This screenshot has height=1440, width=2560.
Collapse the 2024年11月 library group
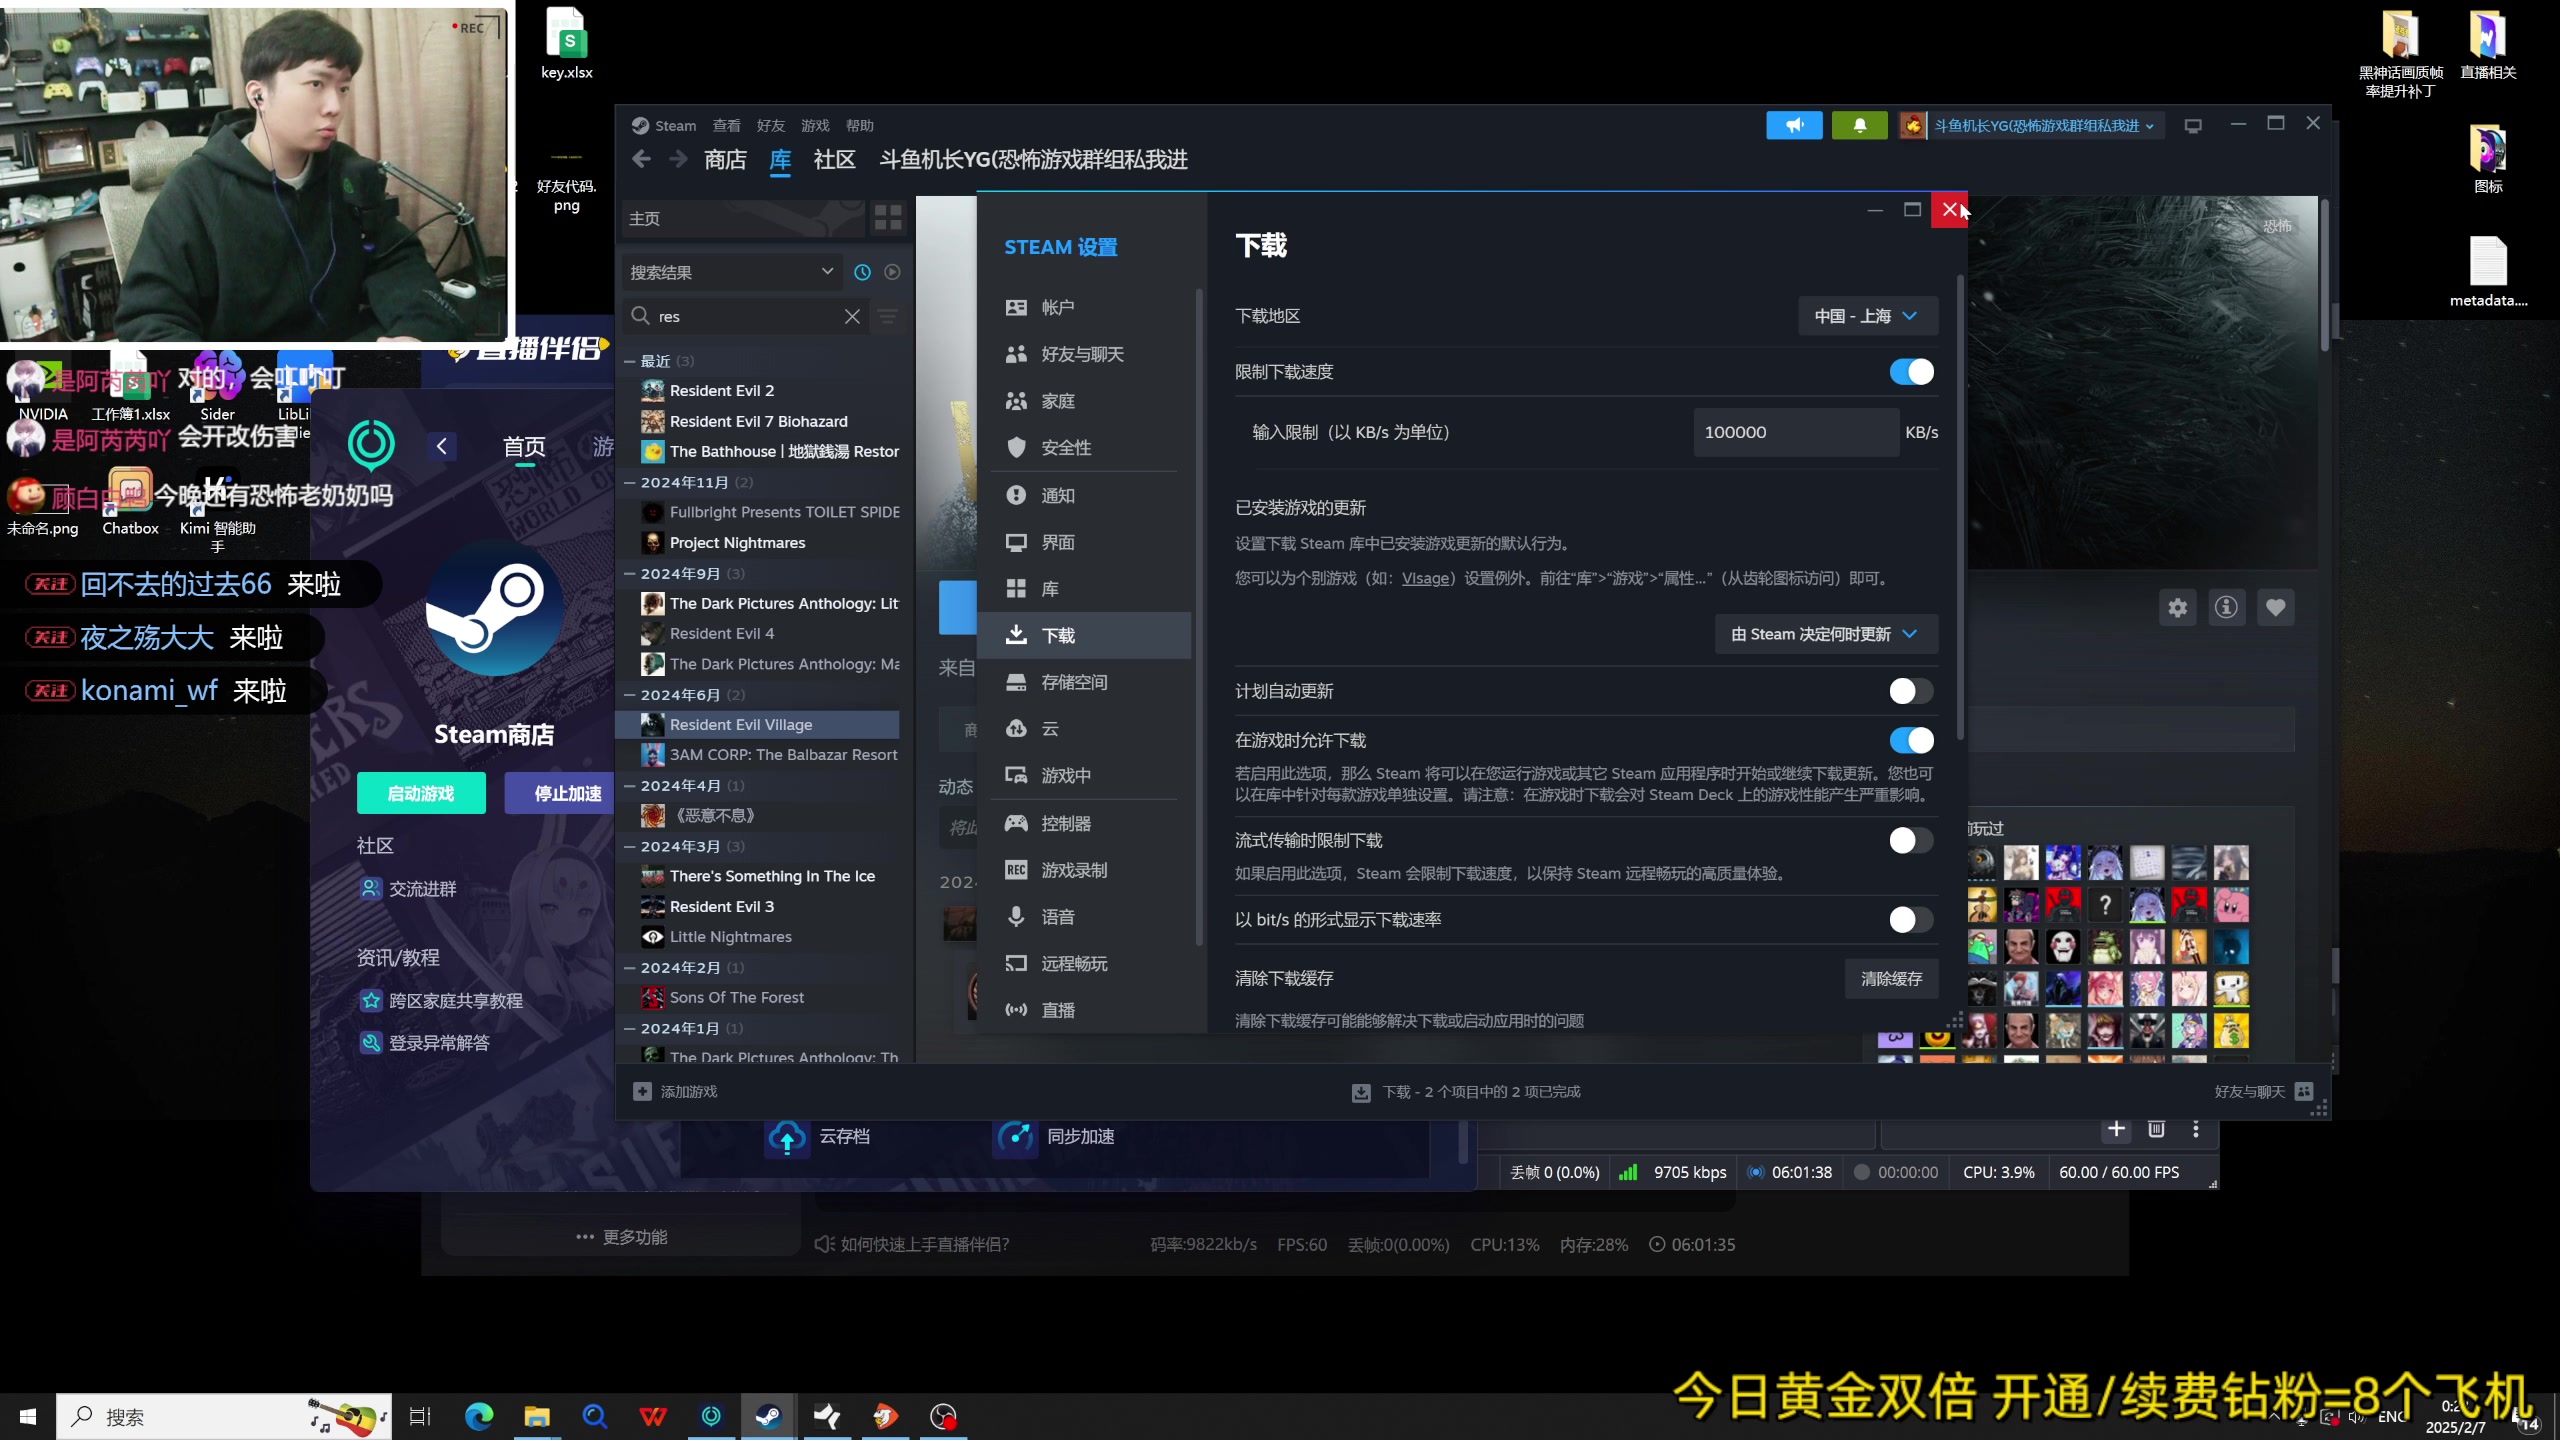pos(630,482)
